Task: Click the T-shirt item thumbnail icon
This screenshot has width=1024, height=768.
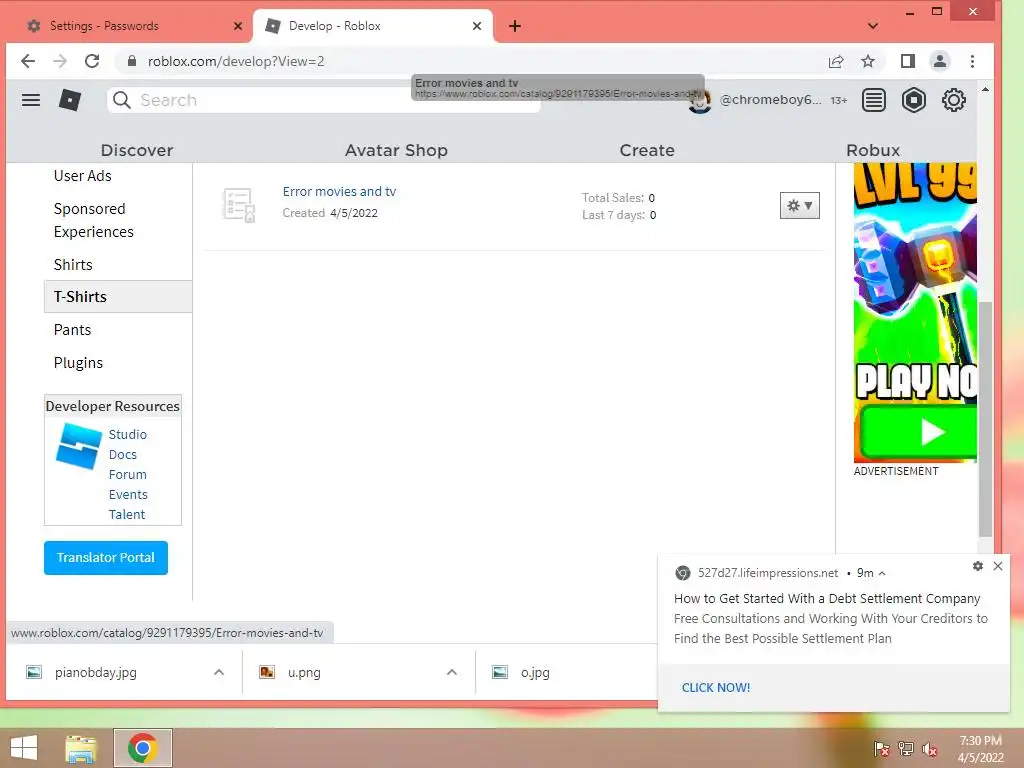Action: pos(238,205)
